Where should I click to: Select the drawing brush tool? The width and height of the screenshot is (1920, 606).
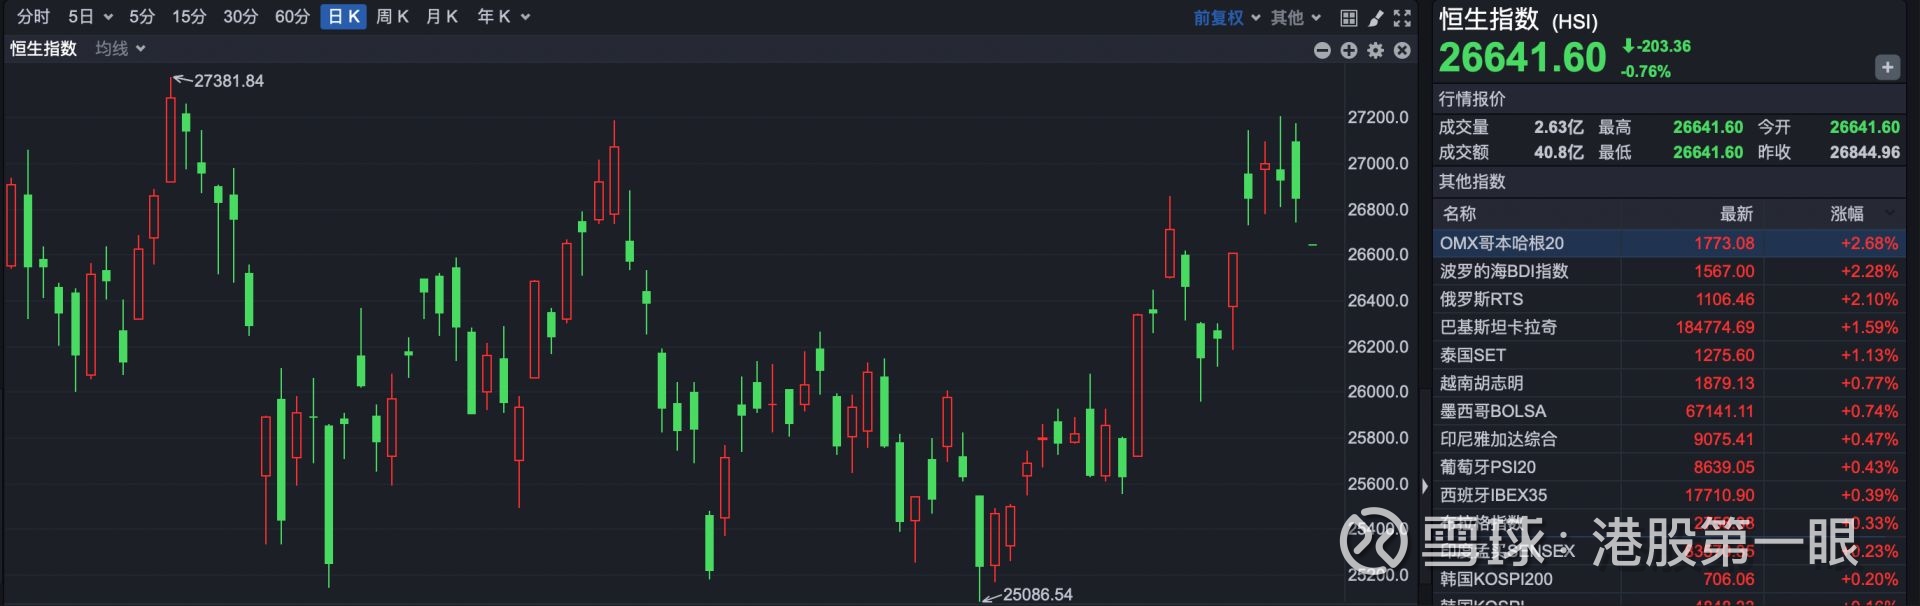point(1376,18)
